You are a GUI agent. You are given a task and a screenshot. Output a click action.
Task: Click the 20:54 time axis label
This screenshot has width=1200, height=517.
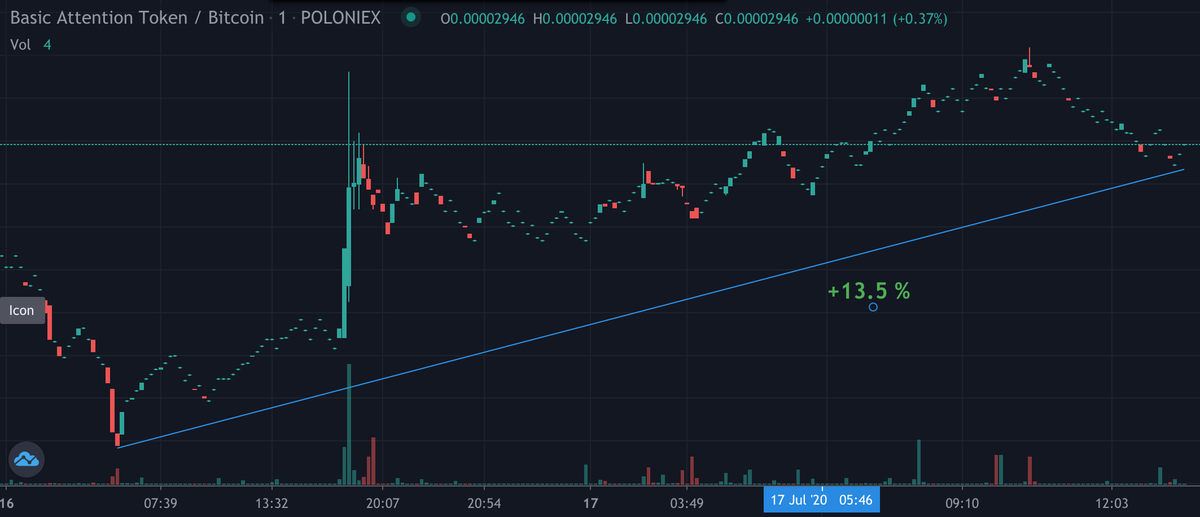pyautogui.click(x=484, y=502)
